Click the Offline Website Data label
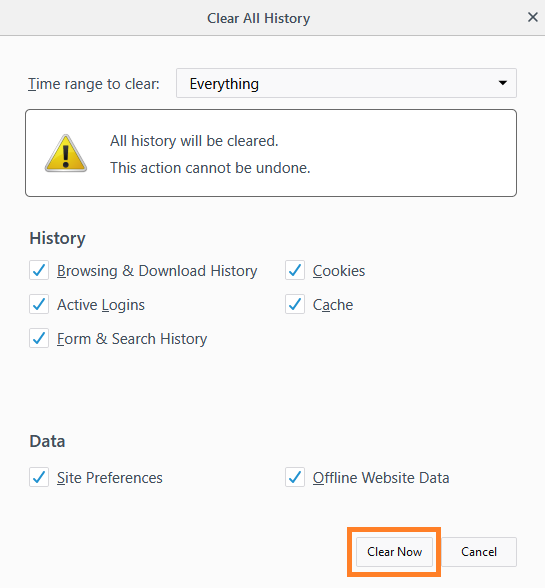 (381, 477)
